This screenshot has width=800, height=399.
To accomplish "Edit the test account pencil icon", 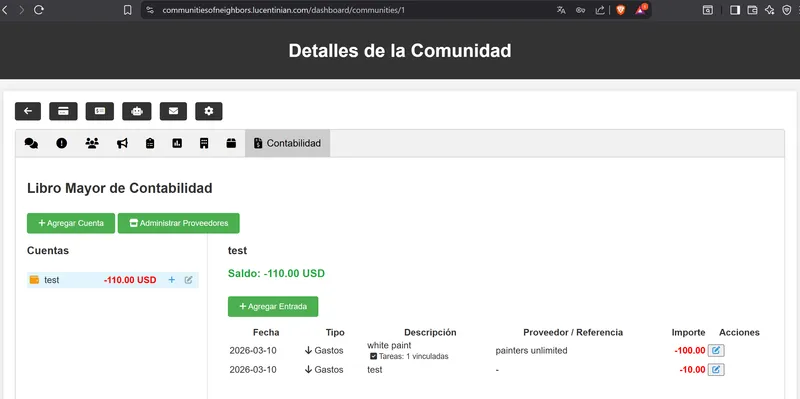I will click(x=188, y=280).
